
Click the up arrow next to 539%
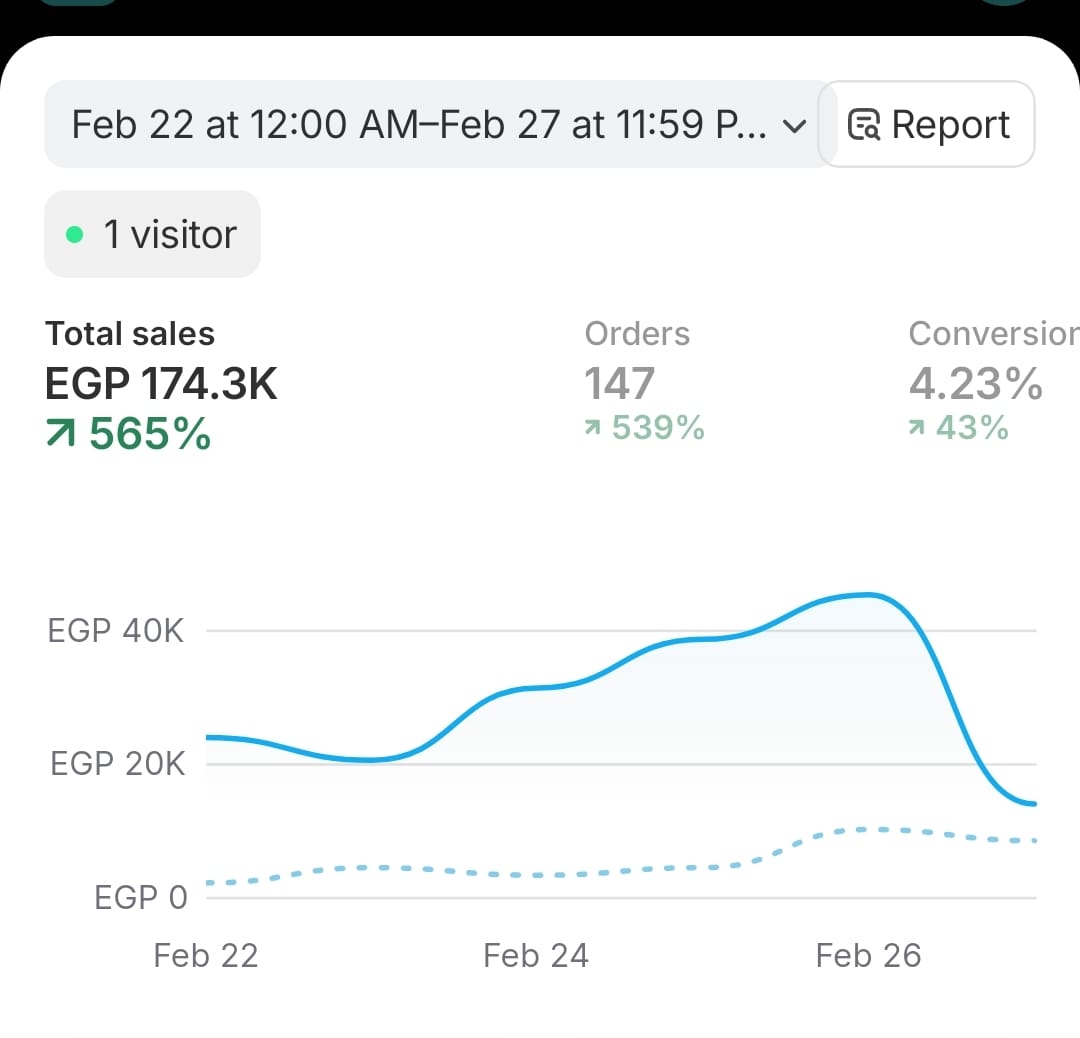(593, 429)
